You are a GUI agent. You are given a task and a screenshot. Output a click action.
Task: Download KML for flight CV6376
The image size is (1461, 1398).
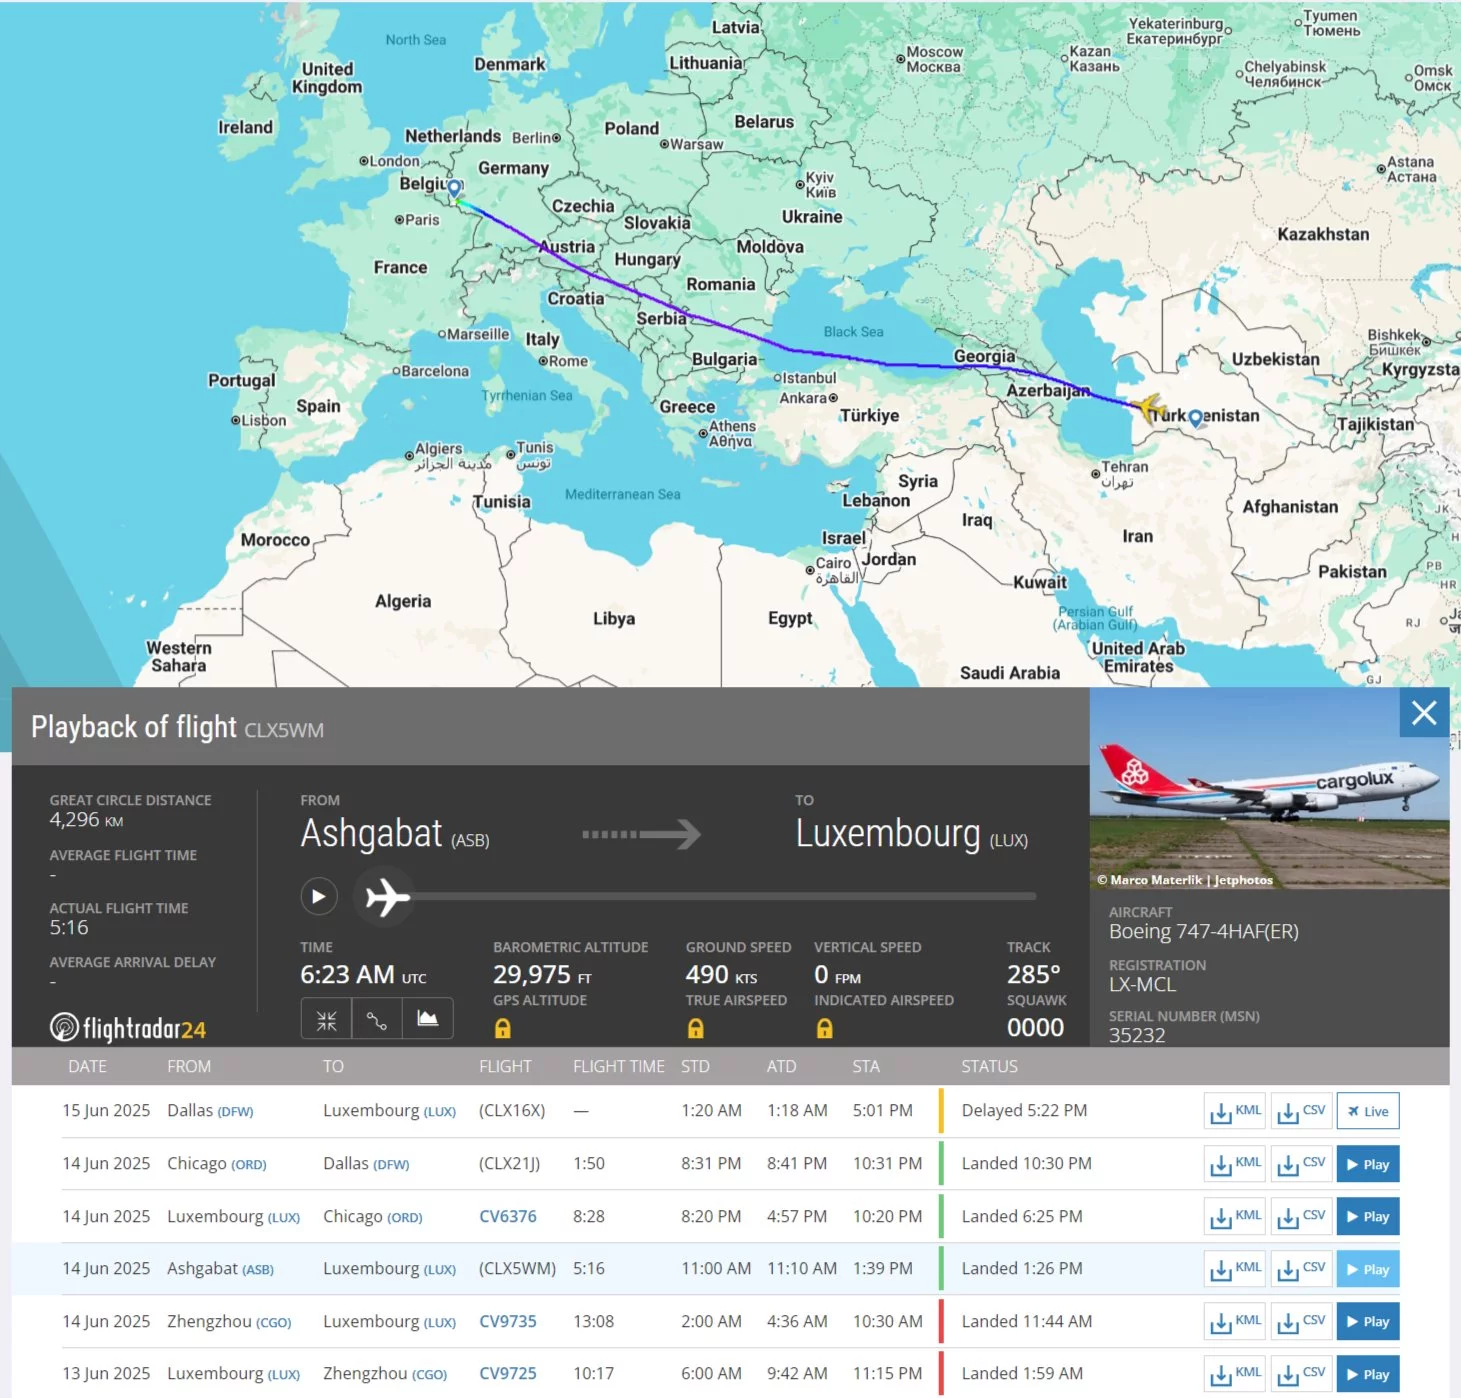point(1235,1217)
